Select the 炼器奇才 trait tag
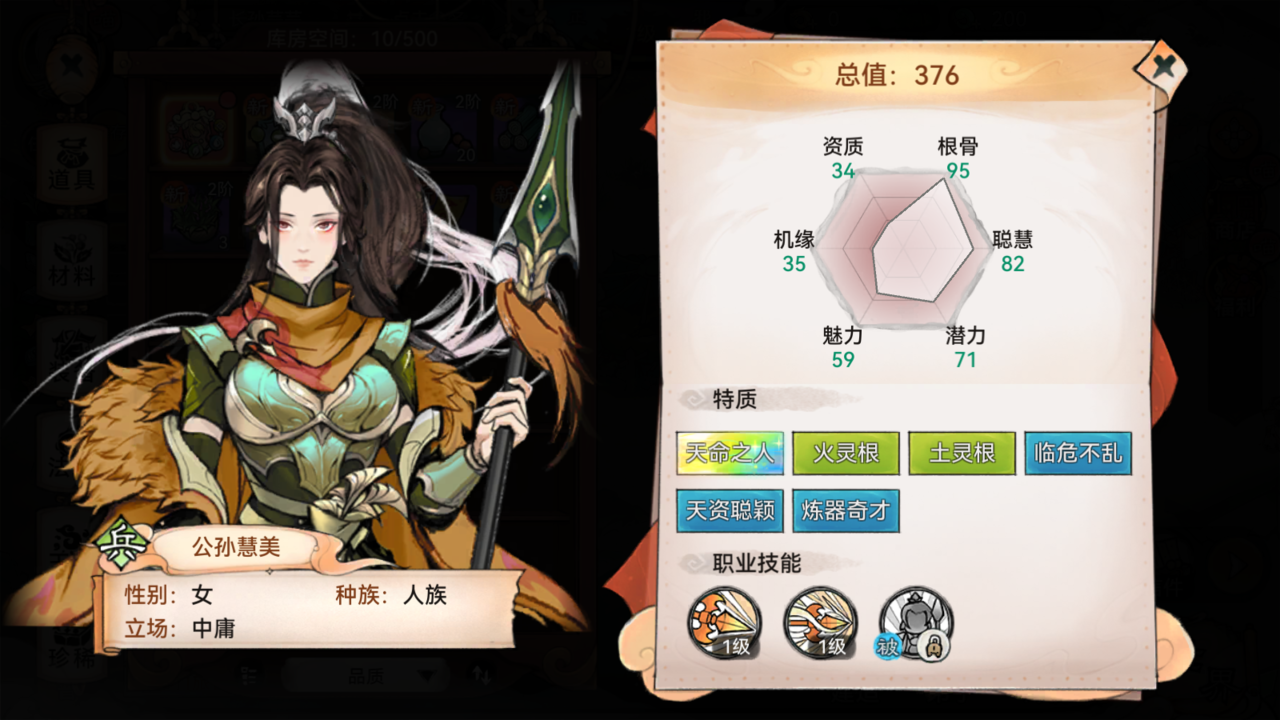Image resolution: width=1280 pixels, height=720 pixels. [x=846, y=511]
